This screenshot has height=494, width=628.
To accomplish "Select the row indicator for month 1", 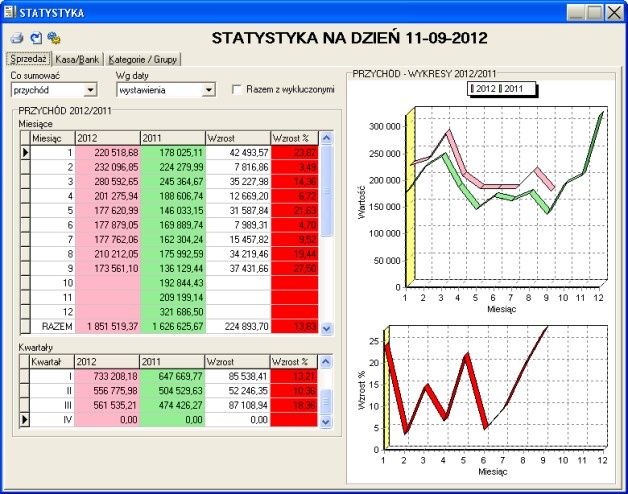I will [25, 153].
